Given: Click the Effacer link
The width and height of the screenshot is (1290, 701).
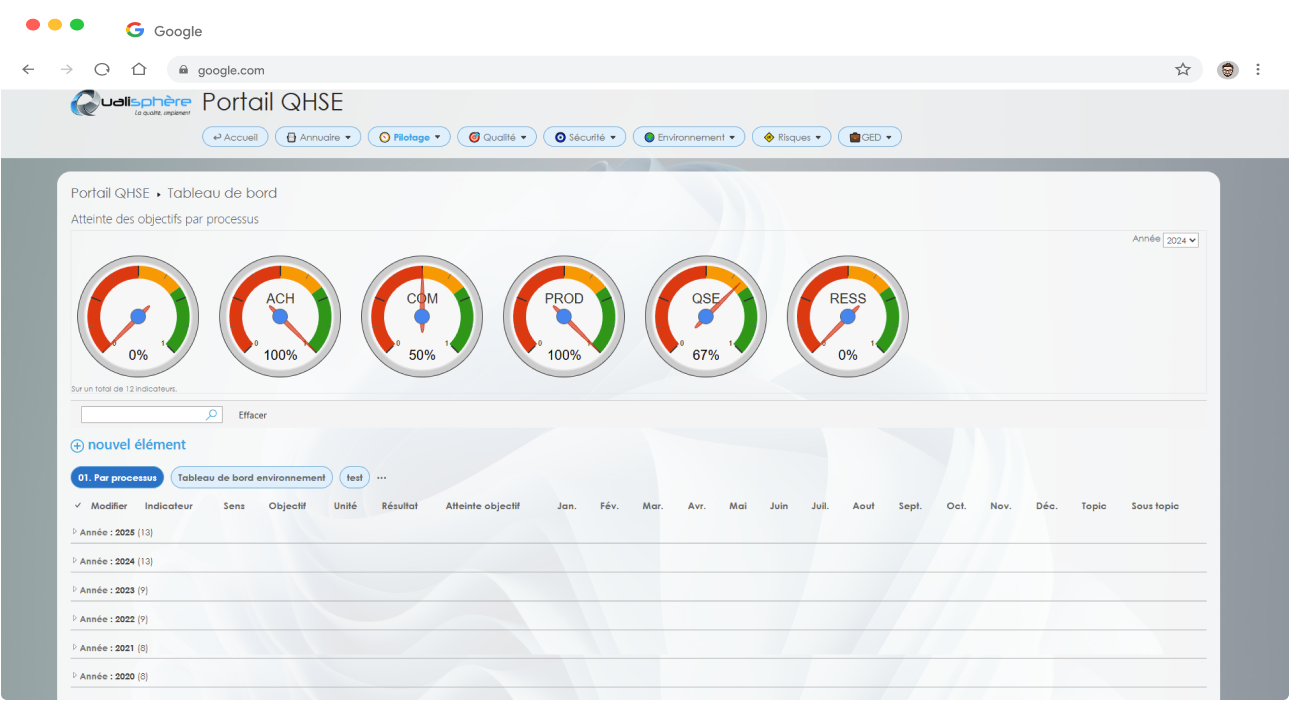Looking at the screenshot, I should [252, 415].
